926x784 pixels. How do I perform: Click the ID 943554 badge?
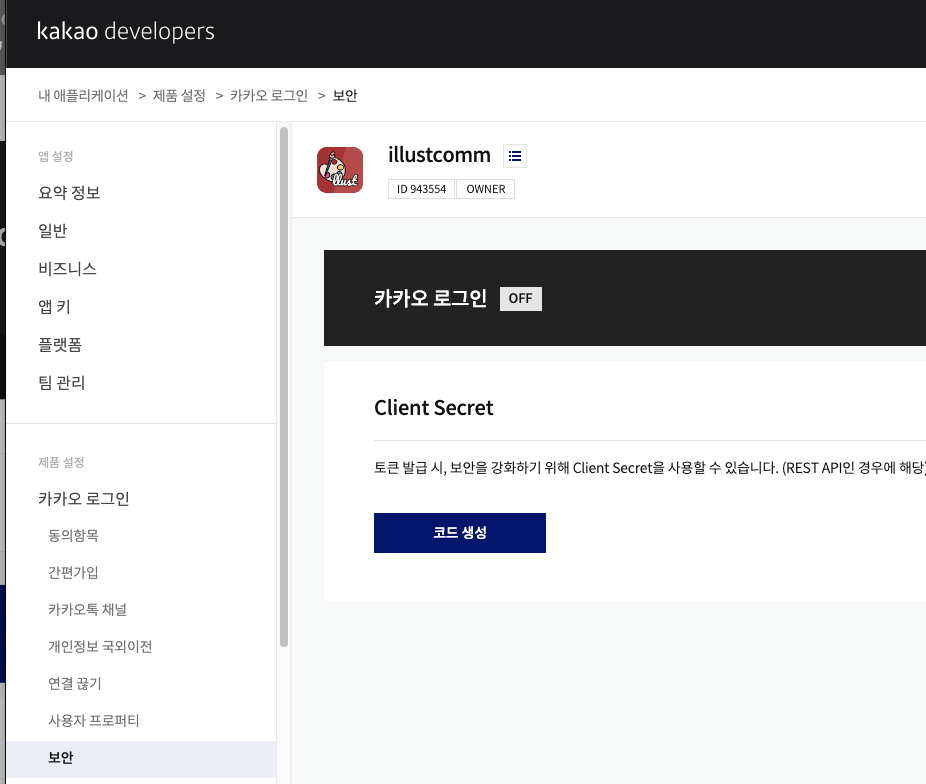(x=421, y=189)
